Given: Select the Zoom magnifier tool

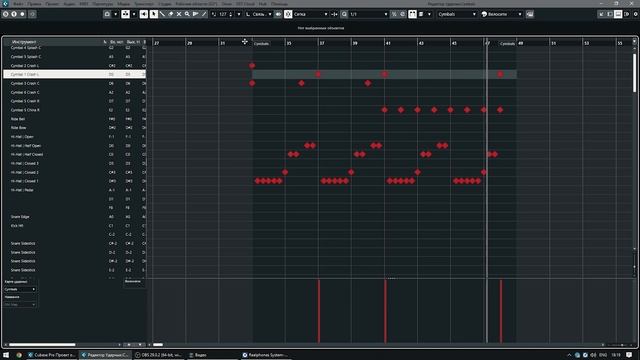Looking at the screenshot, I should pos(187,14).
